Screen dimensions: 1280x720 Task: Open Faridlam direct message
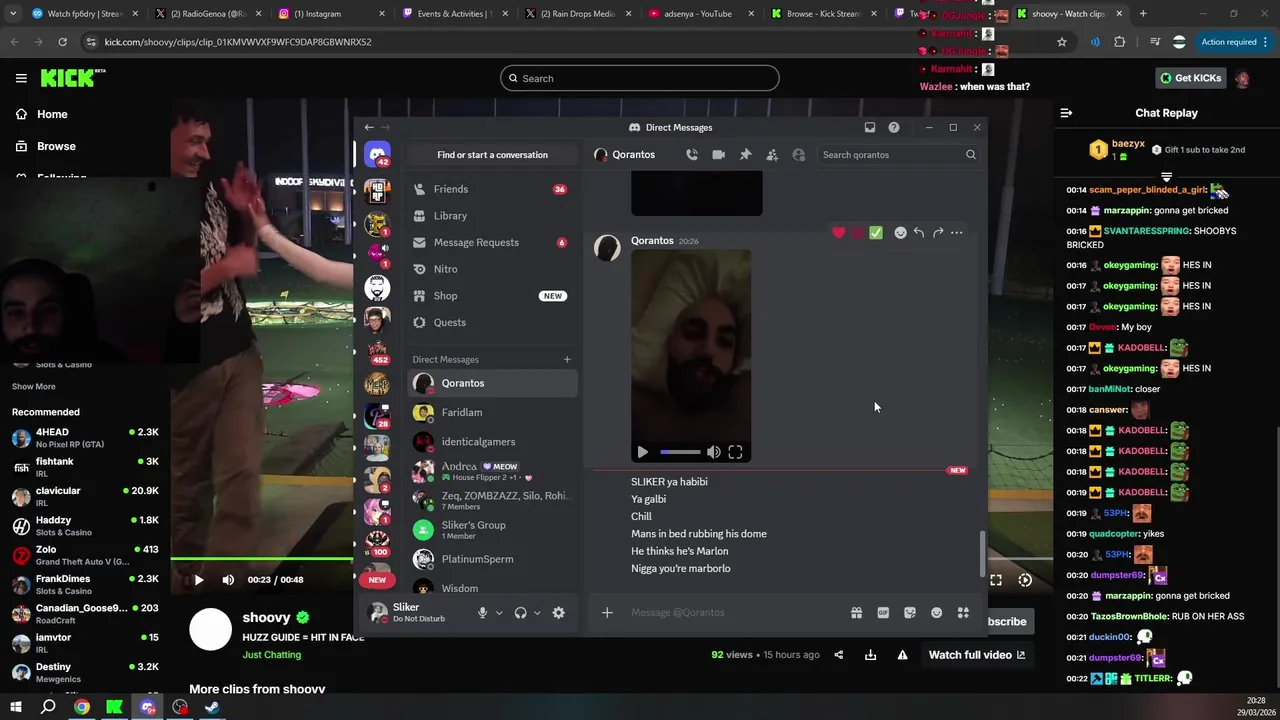[492, 412]
